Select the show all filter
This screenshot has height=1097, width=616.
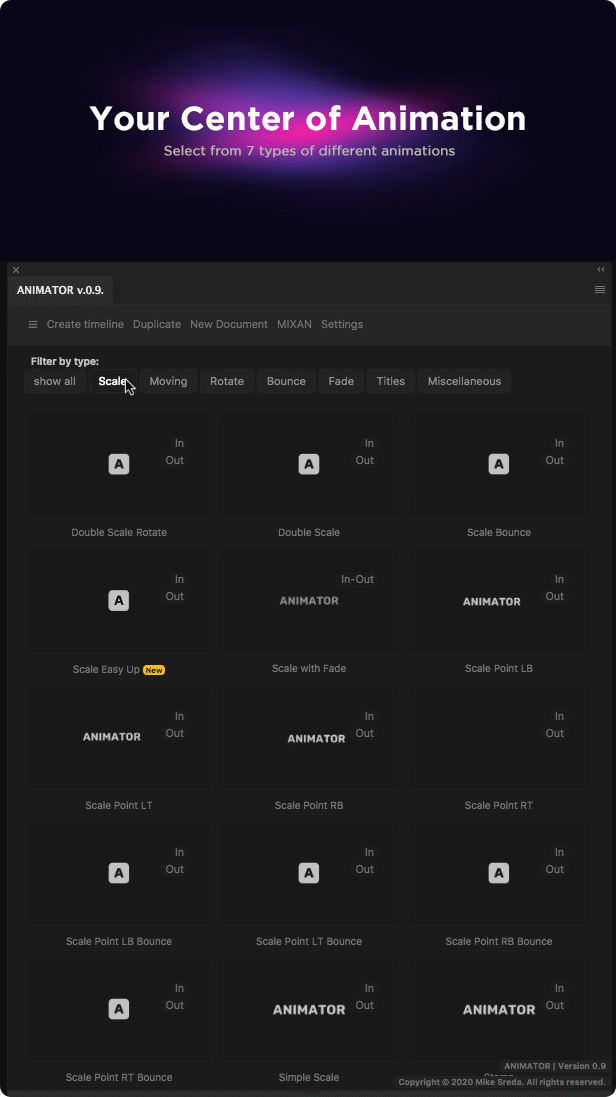click(x=55, y=381)
